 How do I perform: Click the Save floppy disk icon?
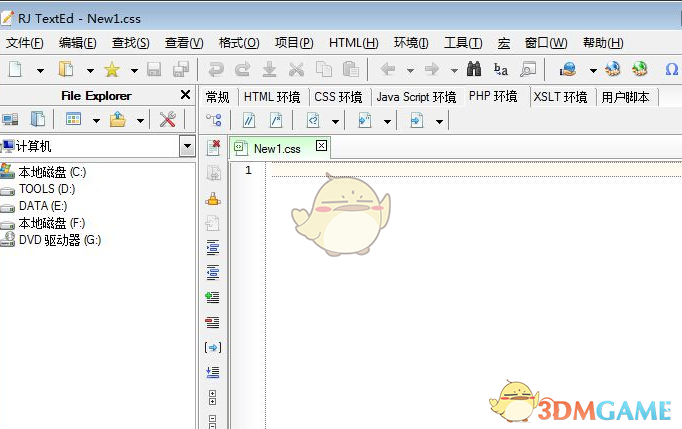(x=154, y=69)
